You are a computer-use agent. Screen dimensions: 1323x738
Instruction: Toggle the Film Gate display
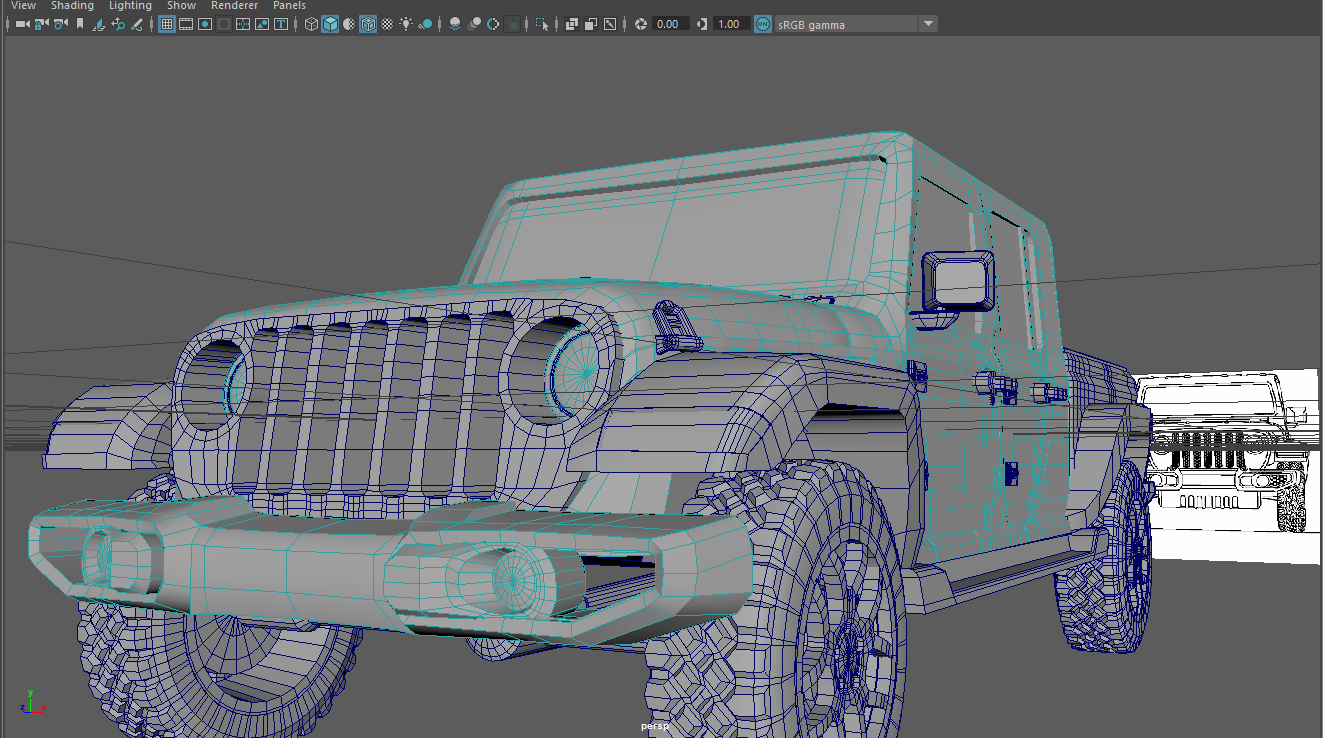pos(186,24)
